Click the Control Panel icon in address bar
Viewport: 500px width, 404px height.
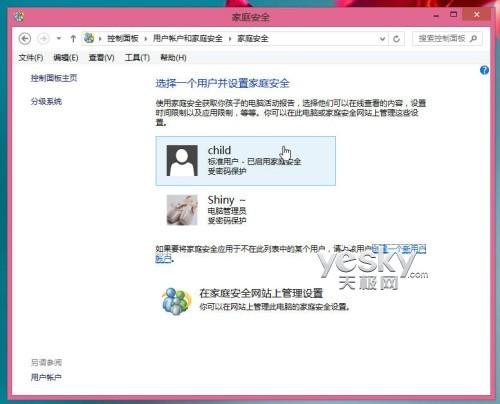(89, 38)
